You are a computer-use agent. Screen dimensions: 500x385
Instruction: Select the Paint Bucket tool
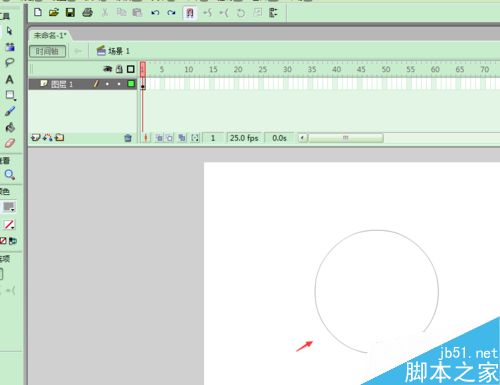(10, 127)
